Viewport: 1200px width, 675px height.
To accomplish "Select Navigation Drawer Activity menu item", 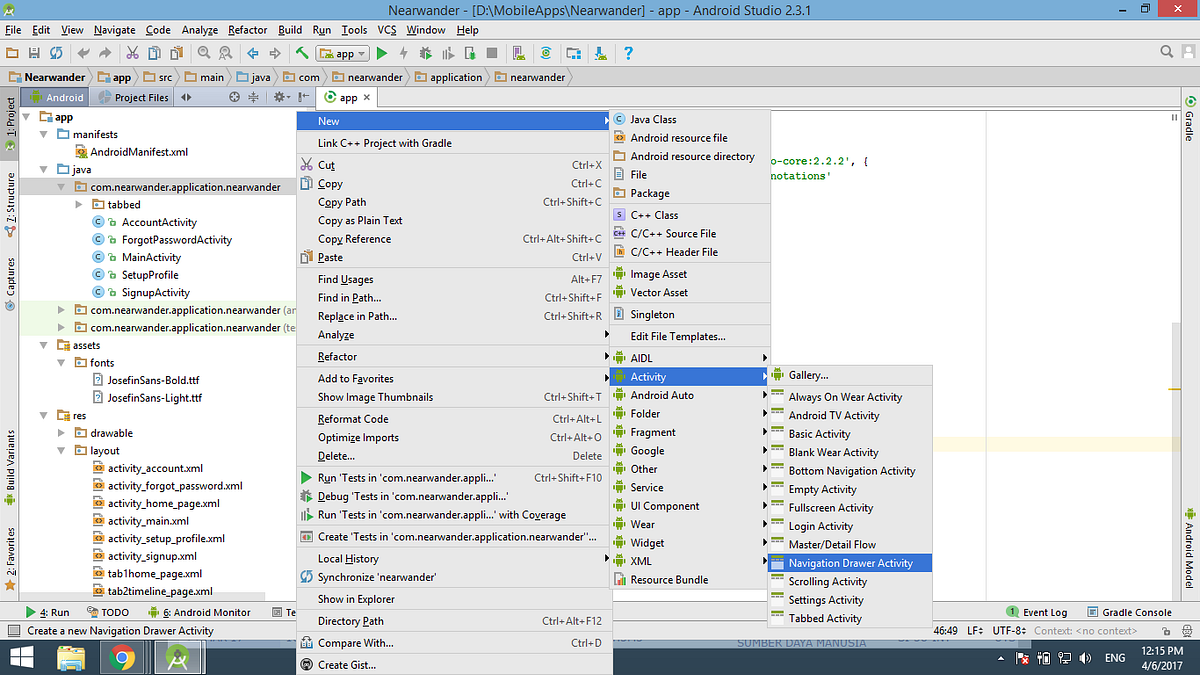I will [850, 563].
